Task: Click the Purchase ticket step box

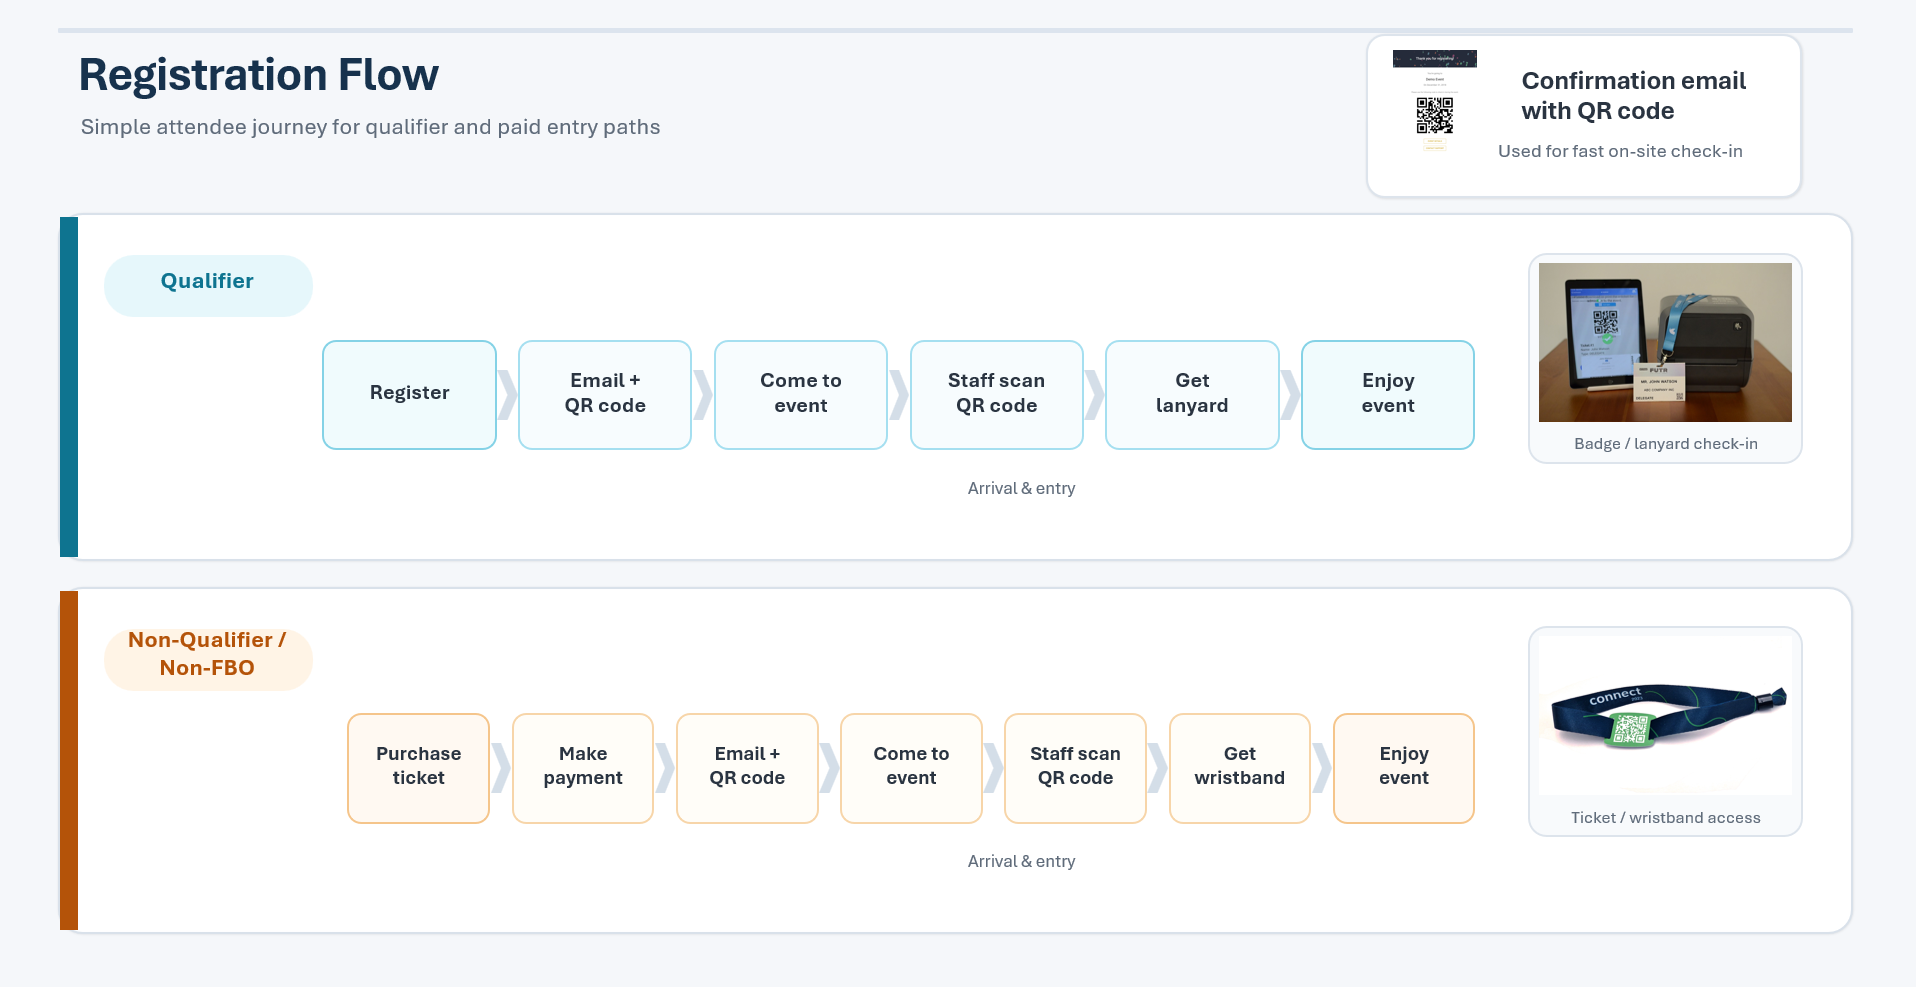Action: tap(418, 767)
